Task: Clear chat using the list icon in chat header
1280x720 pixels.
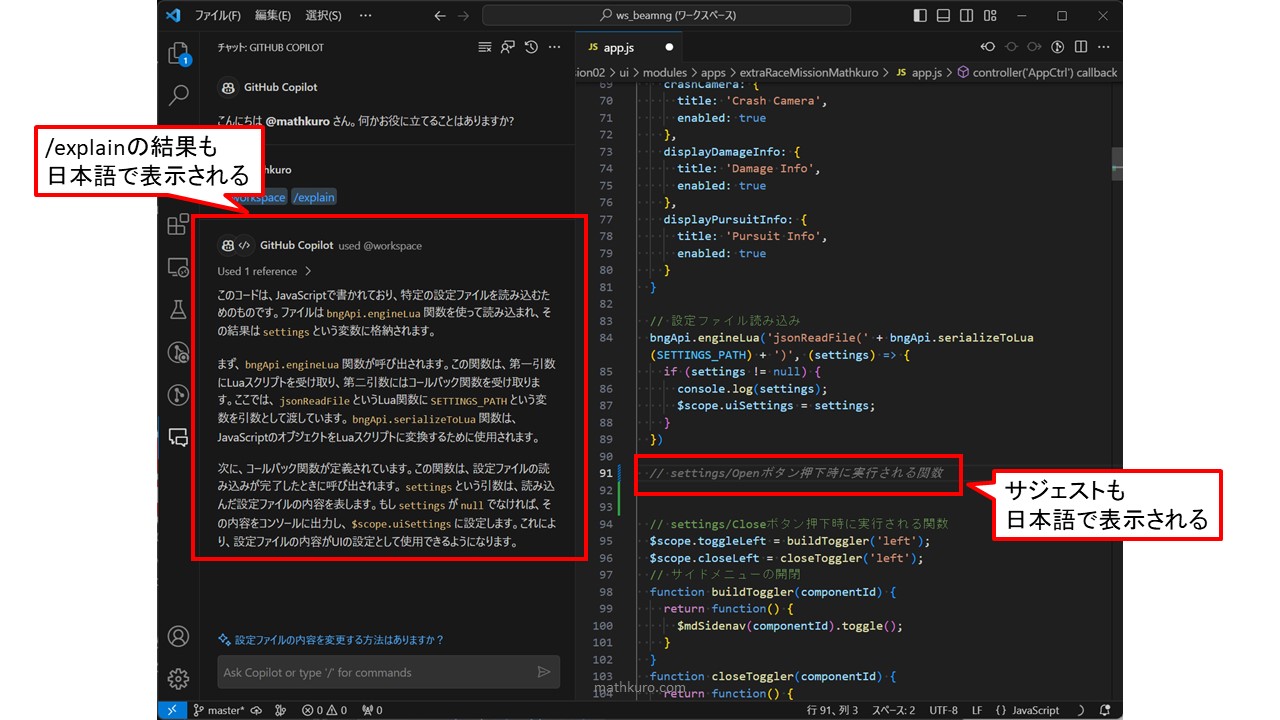Action: point(485,47)
